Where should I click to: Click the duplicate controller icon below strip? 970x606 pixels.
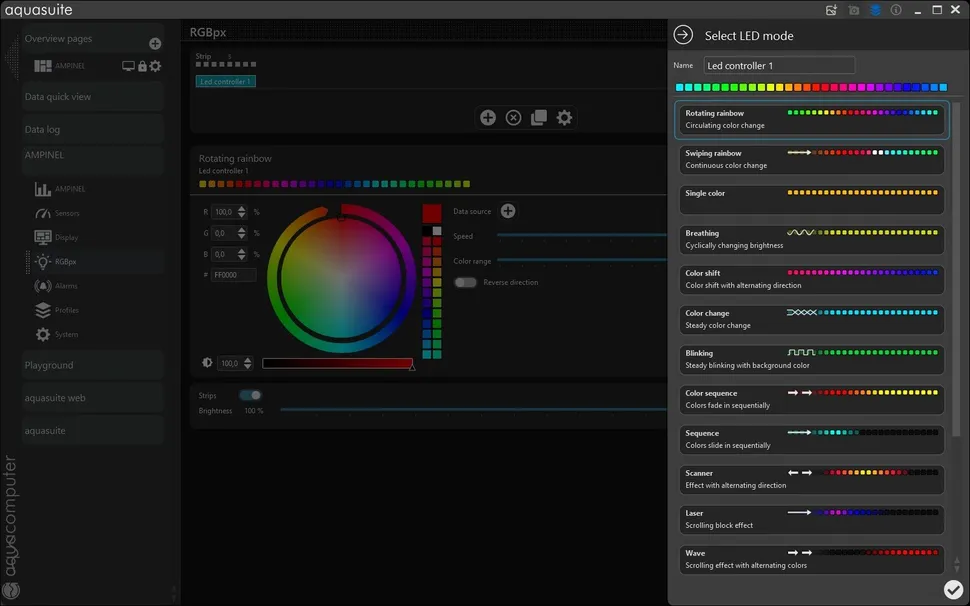click(539, 118)
